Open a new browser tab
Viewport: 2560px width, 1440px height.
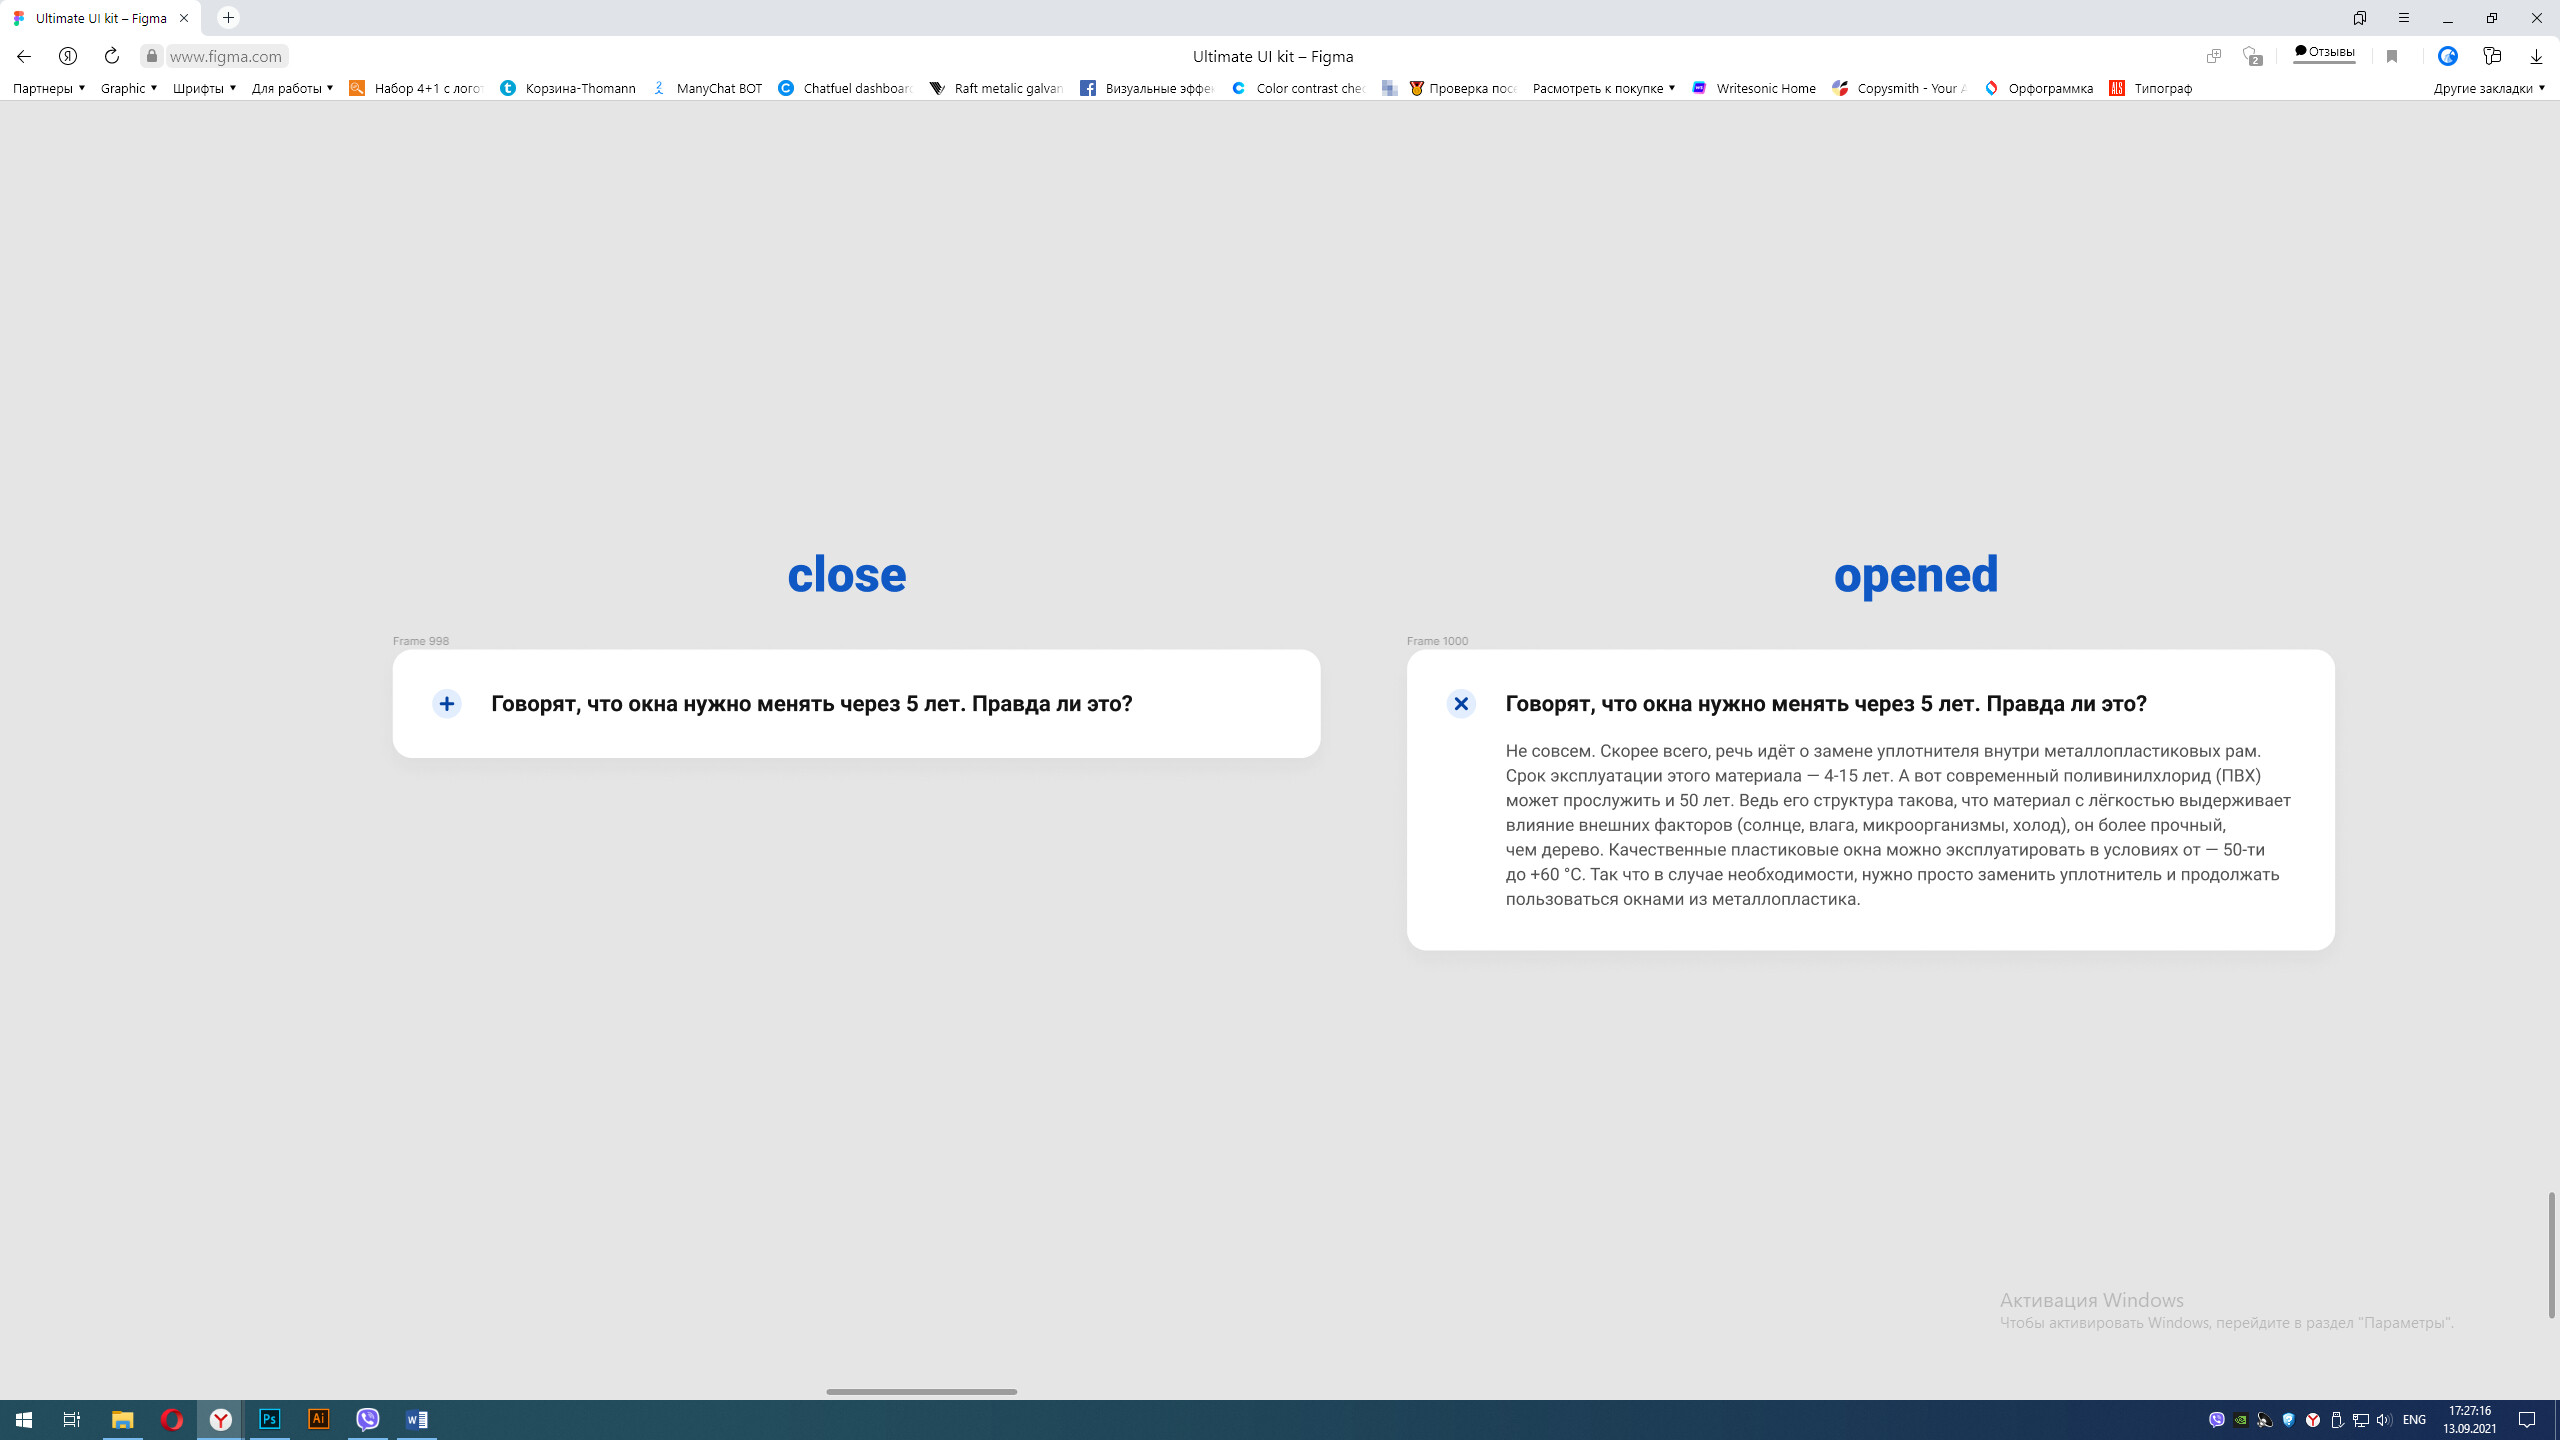click(x=228, y=18)
